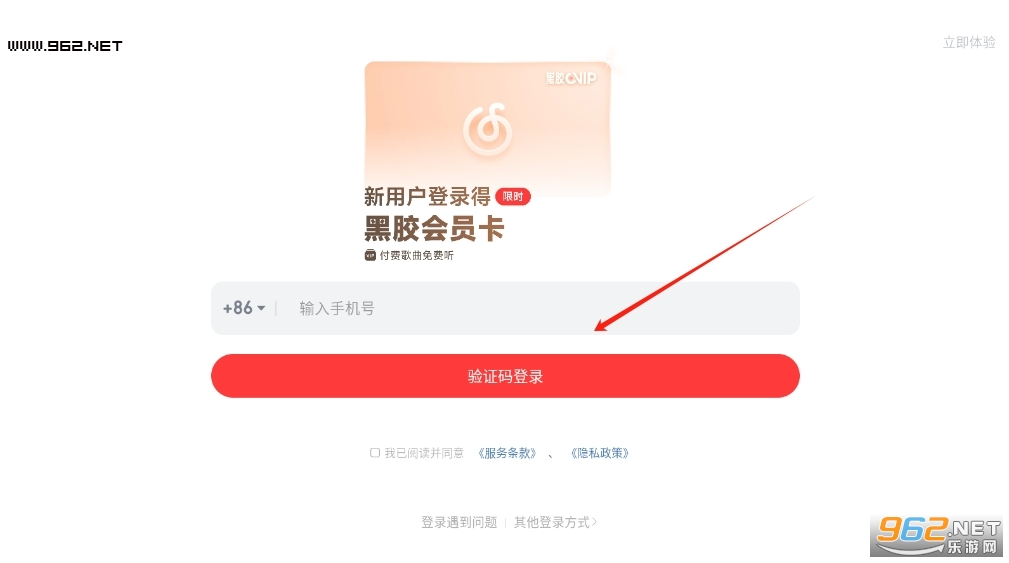Image resolution: width=1009 pixels, height=563 pixels.
Task: Open the +86 country code selector
Action: (244, 308)
